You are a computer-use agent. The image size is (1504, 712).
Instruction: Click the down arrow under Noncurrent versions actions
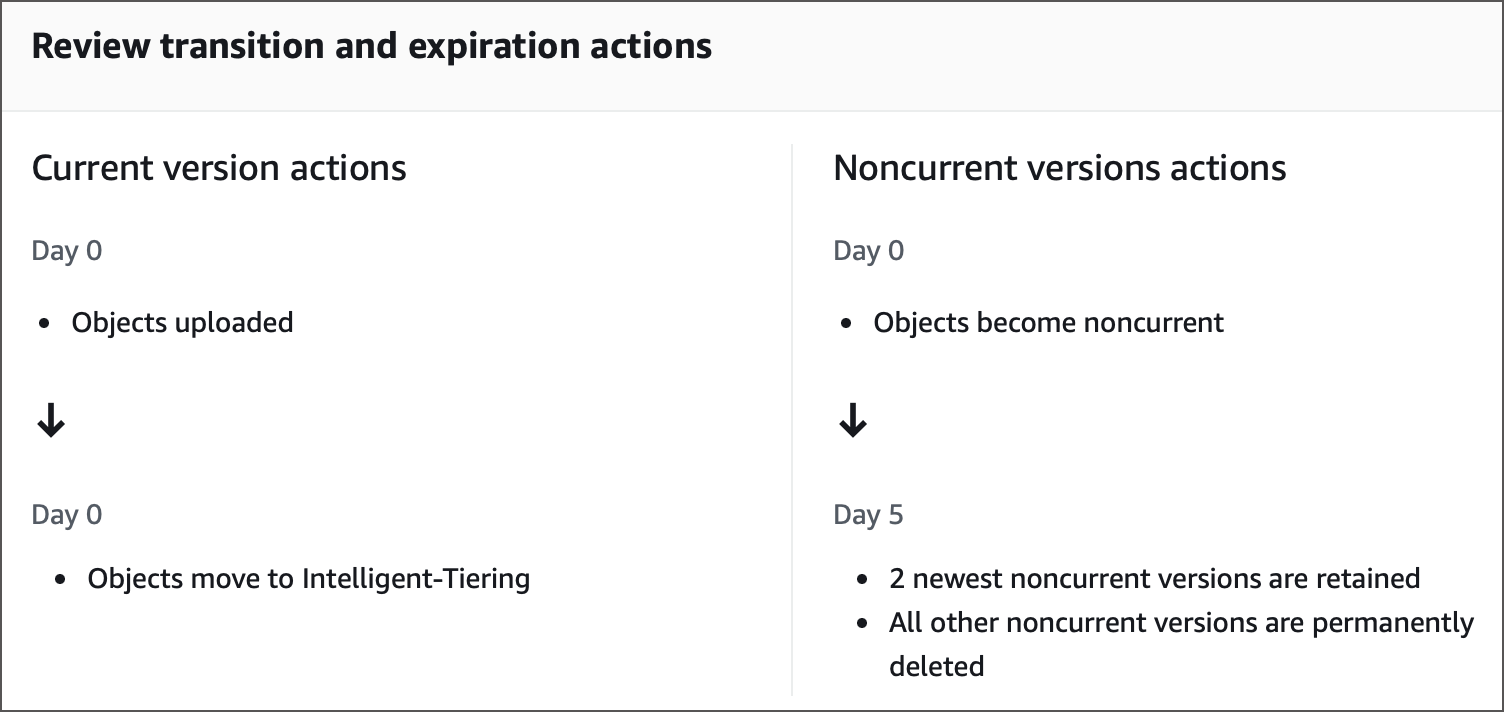852,424
